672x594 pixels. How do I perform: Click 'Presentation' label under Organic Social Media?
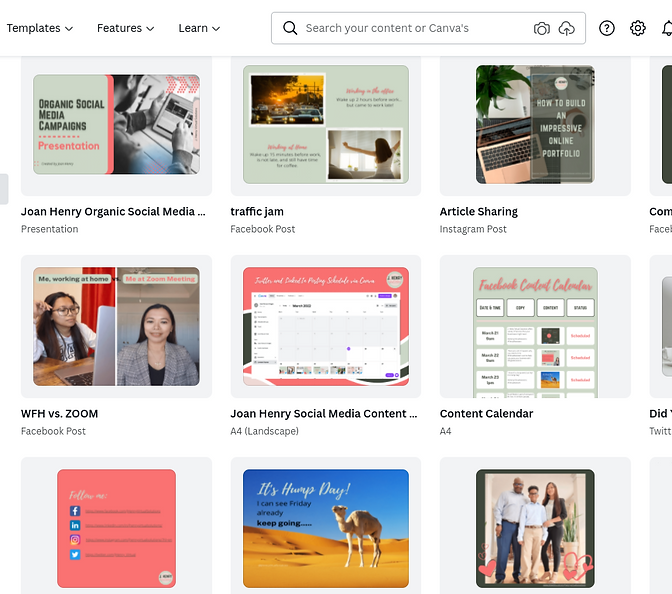click(49, 229)
